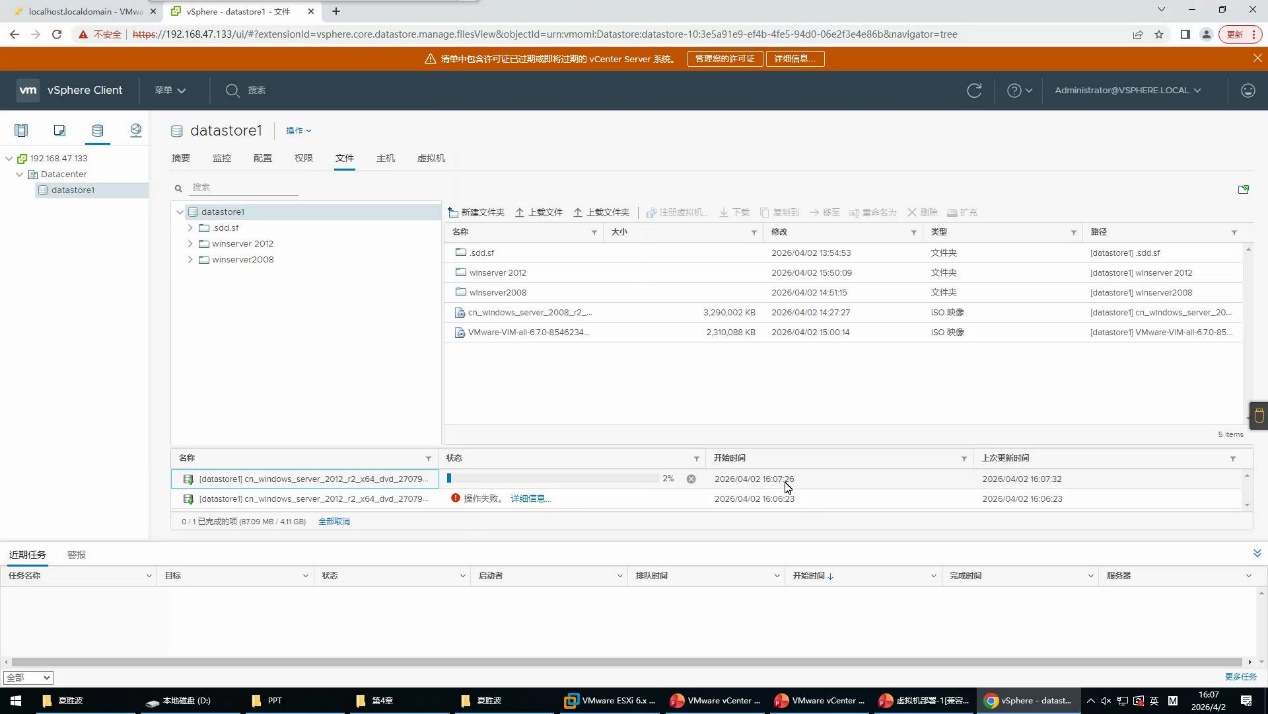Viewport: 1268px width, 714px height.
Task: Expand the .sdd.sf folder in tree
Action: (x=190, y=228)
